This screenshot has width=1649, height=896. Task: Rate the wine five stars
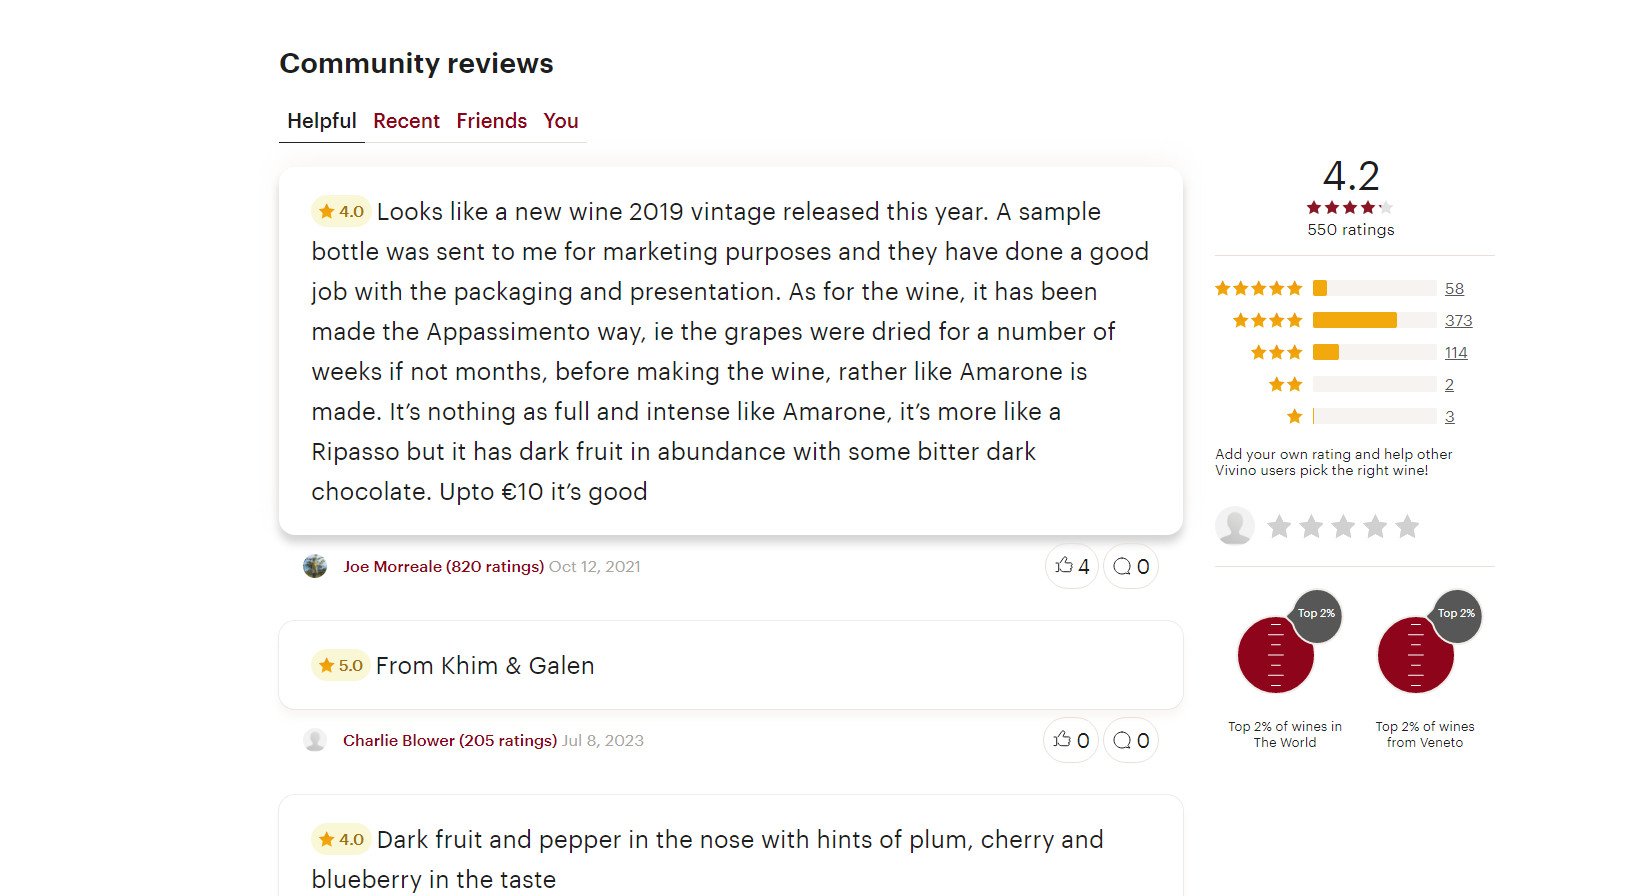pos(1407,526)
